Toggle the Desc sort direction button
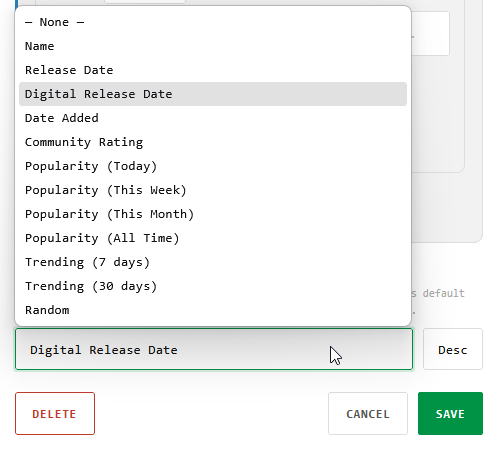Image resolution: width=502 pixels, height=454 pixels. coord(453,349)
